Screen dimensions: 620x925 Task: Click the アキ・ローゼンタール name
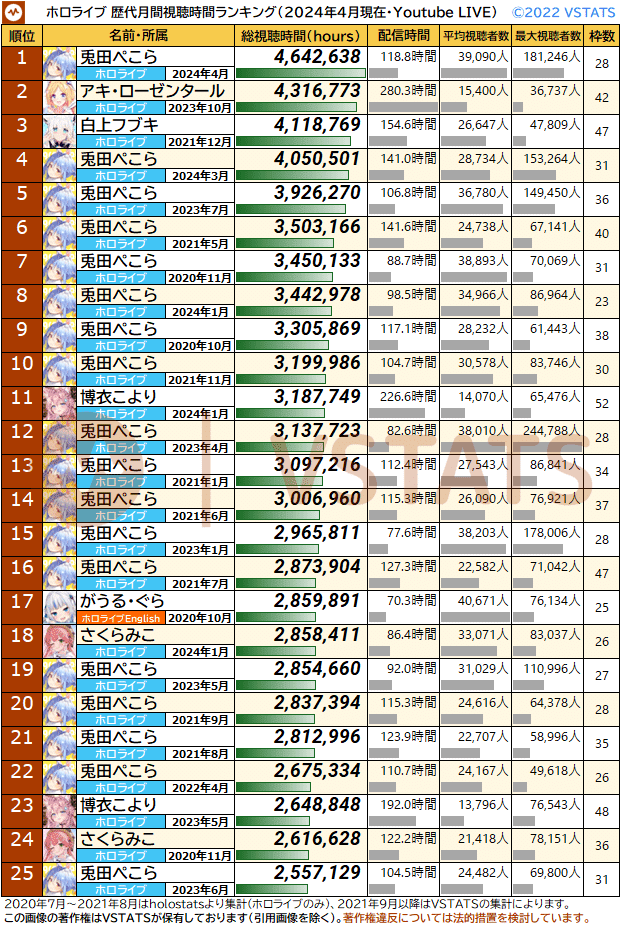coord(152,91)
